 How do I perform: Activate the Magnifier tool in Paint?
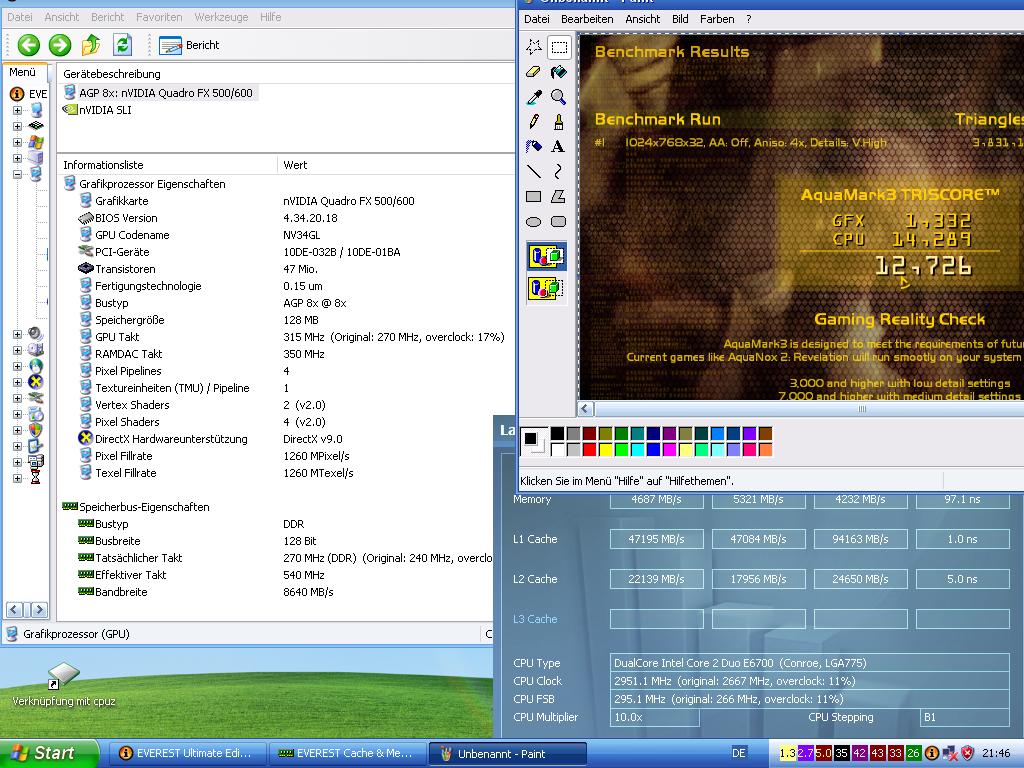click(558, 97)
